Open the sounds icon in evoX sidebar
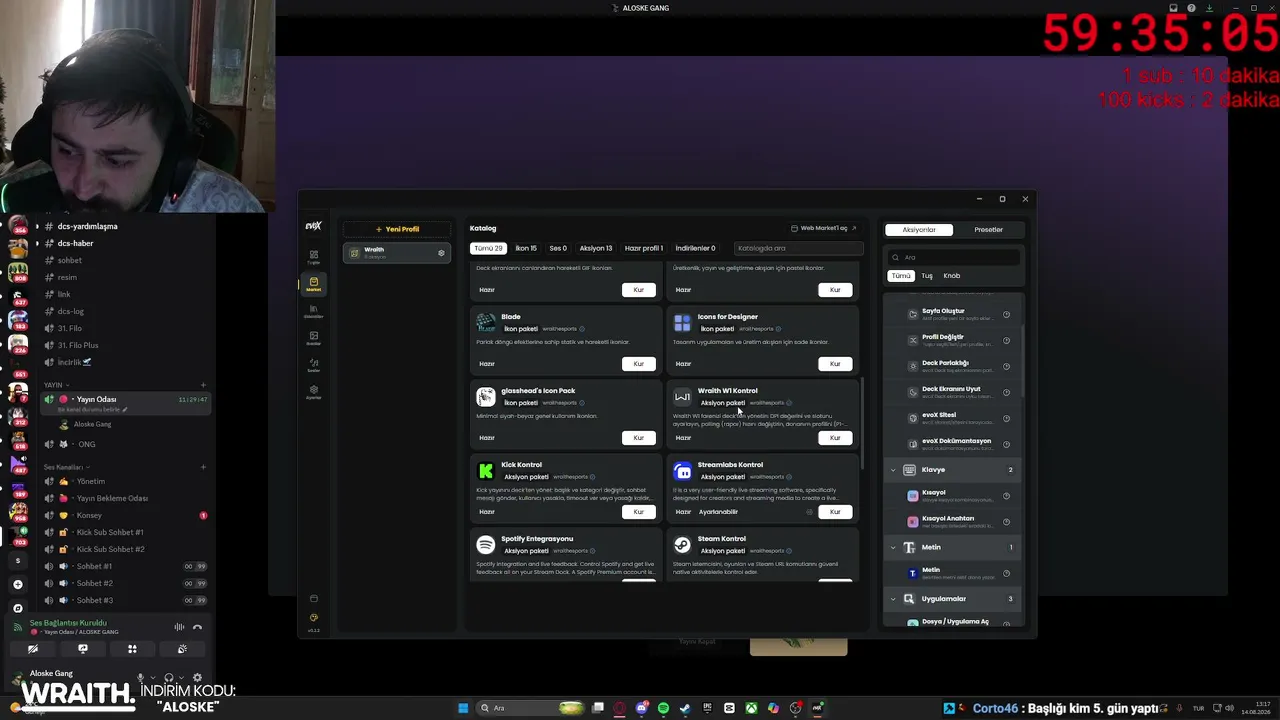The width and height of the screenshot is (1280, 720). 313,365
